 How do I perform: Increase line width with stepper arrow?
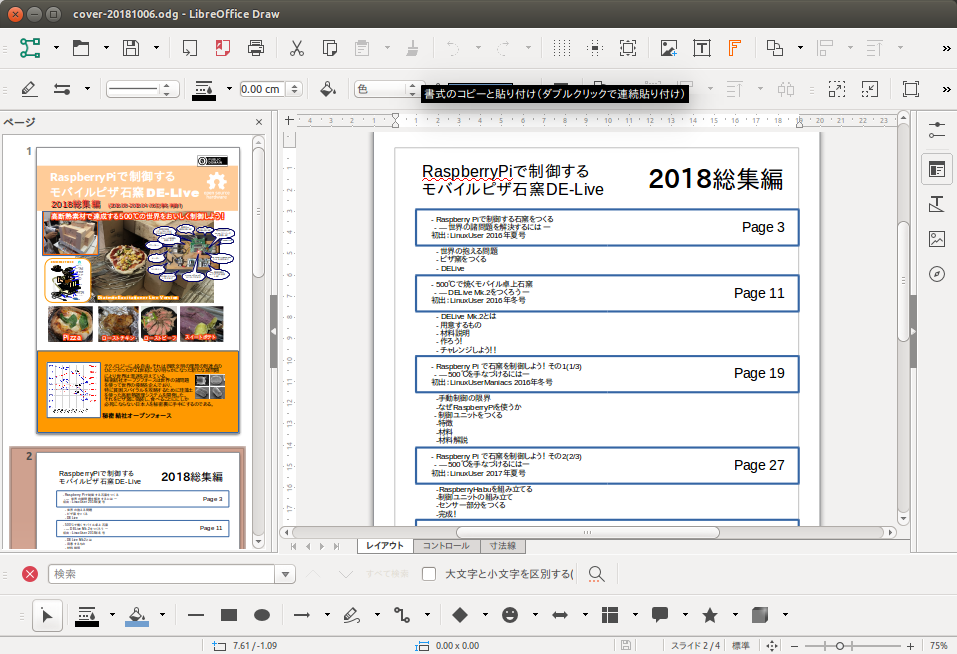tap(295, 86)
